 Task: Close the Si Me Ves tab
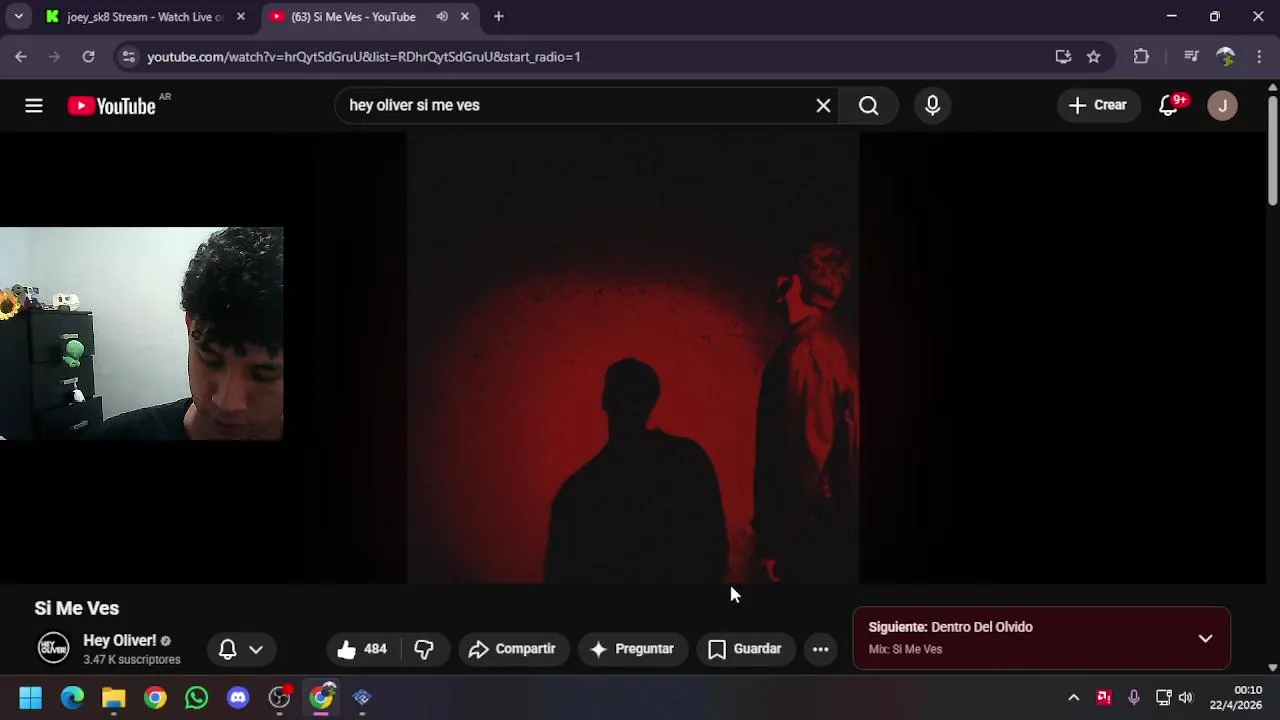pos(464,17)
